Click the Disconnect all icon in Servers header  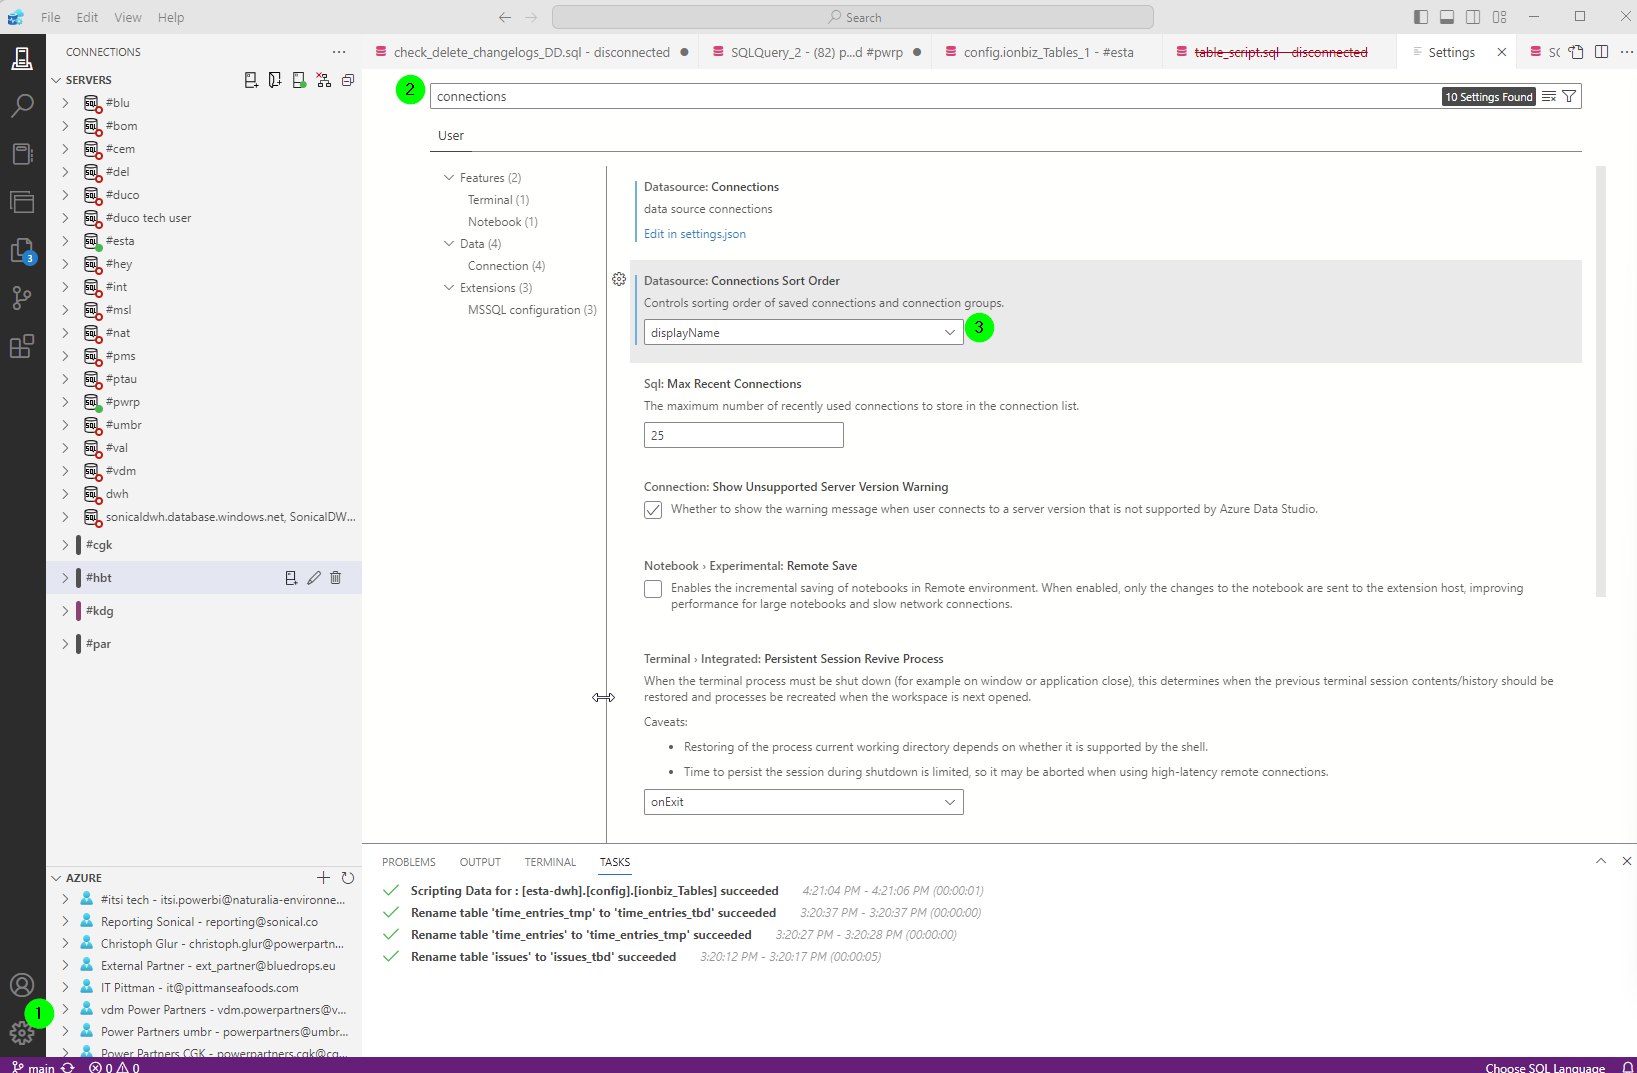click(x=324, y=80)
